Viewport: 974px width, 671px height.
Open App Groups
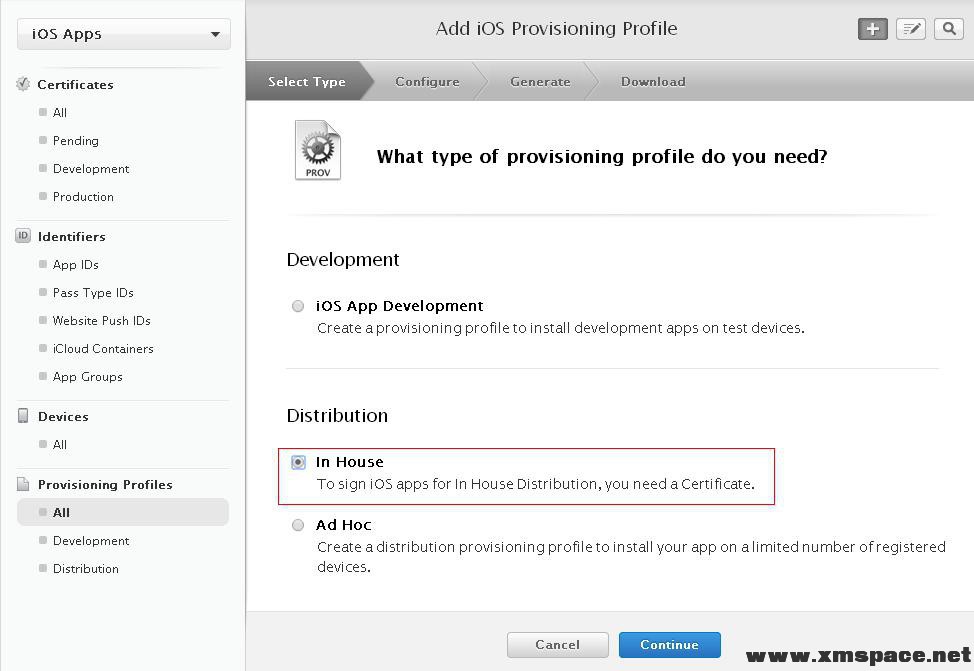(x=88, y=377)
